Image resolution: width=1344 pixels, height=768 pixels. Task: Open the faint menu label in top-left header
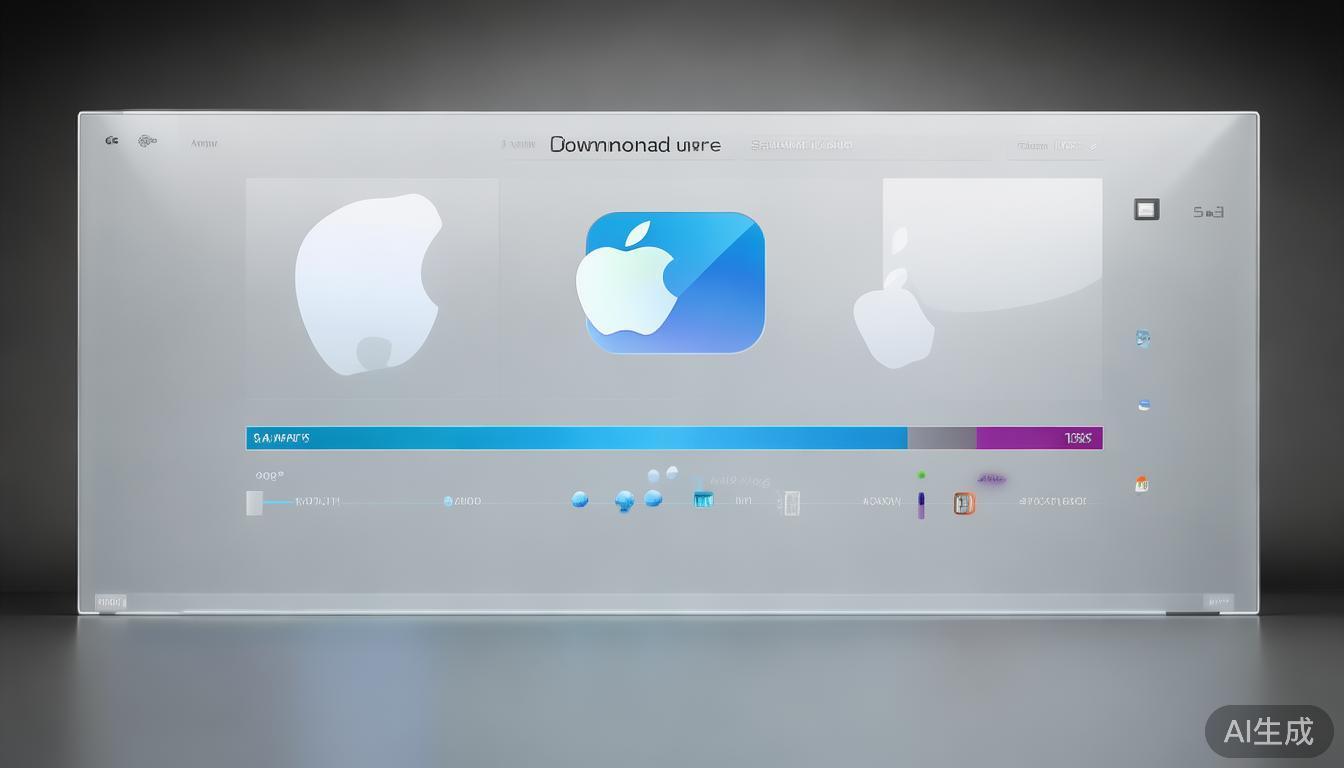tap(204, 144)
